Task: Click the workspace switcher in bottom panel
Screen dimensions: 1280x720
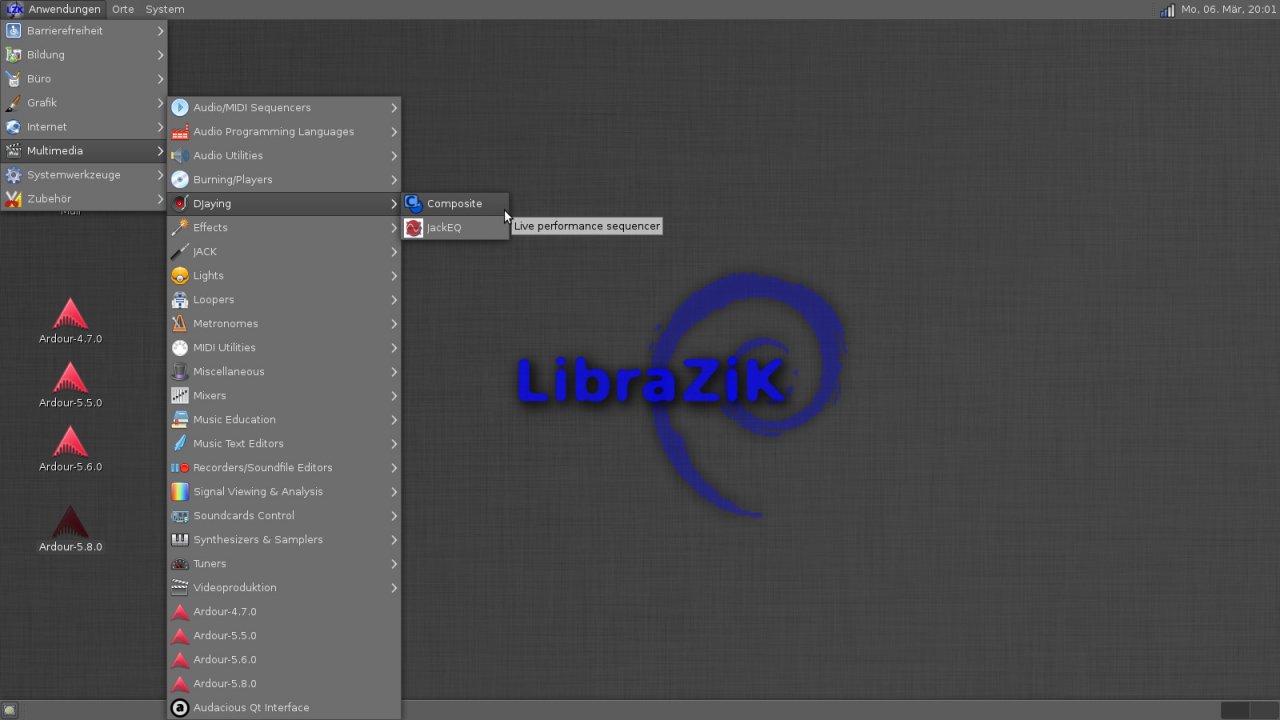Action: pos(1248,710)
